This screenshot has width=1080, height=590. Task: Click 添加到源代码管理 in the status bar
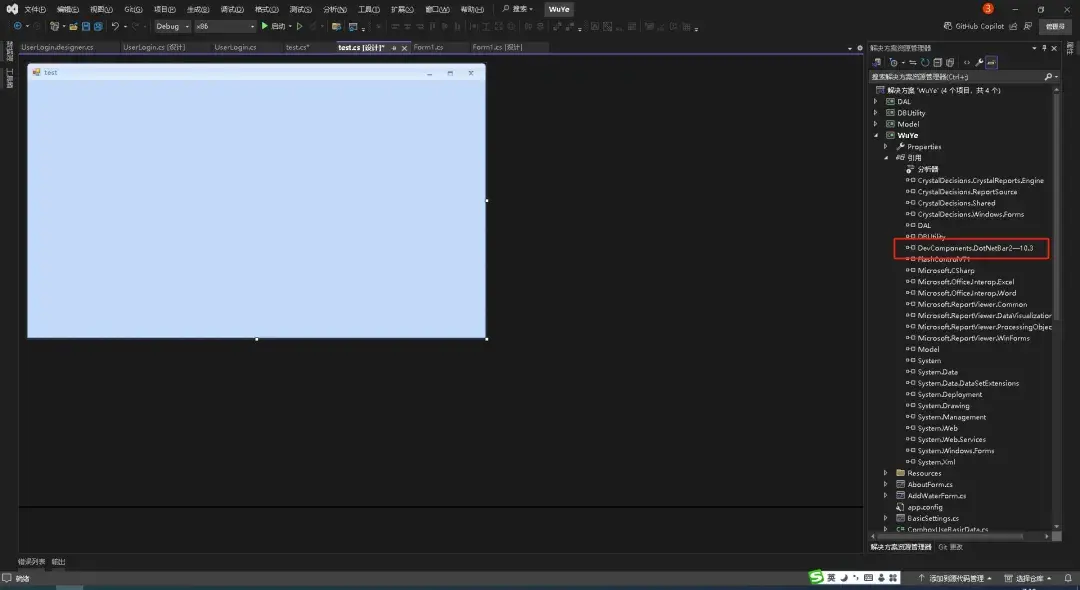click(955, 578)
